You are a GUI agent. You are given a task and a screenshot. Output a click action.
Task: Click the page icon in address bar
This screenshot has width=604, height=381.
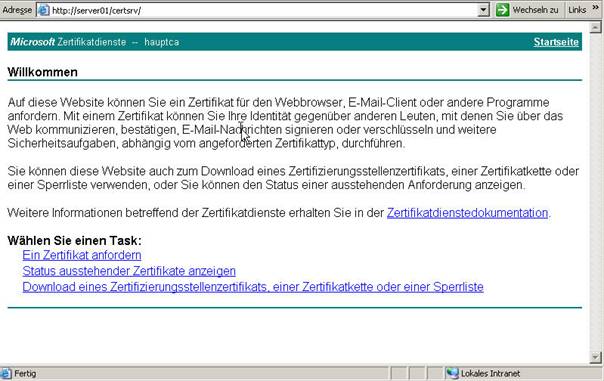coord(44,10)
